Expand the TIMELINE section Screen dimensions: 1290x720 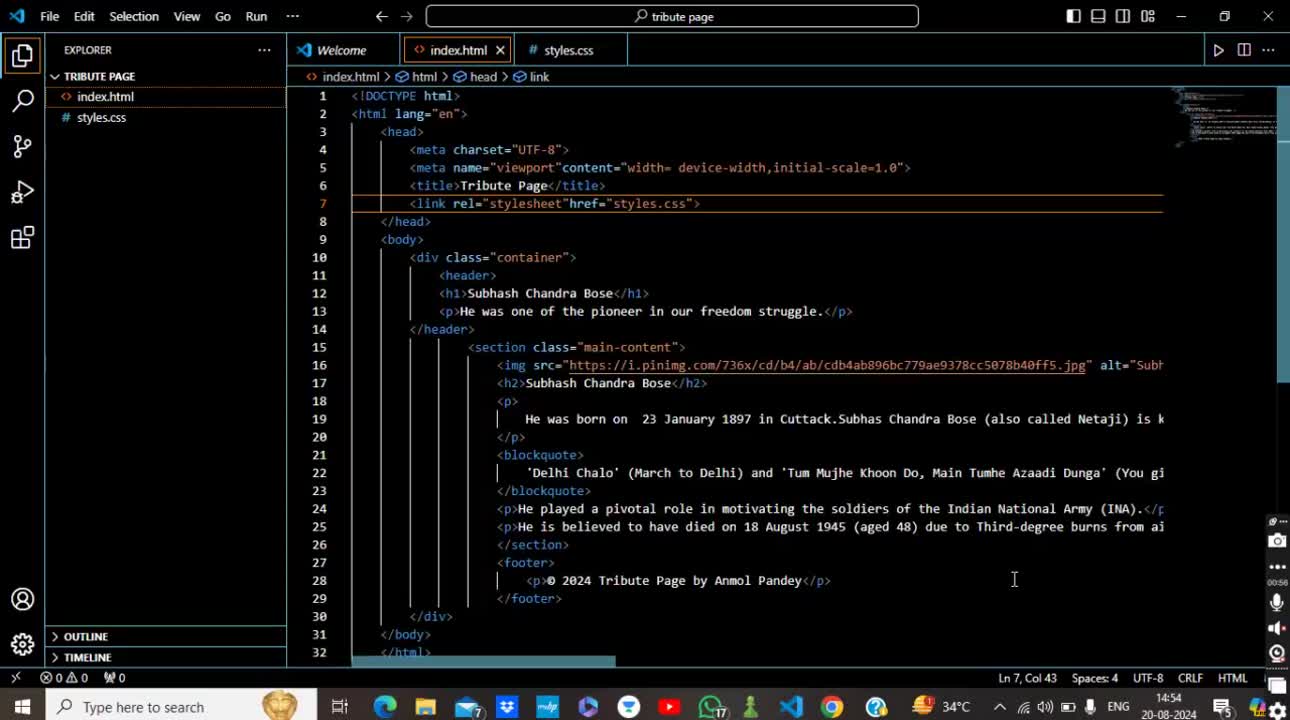(166, 657)
